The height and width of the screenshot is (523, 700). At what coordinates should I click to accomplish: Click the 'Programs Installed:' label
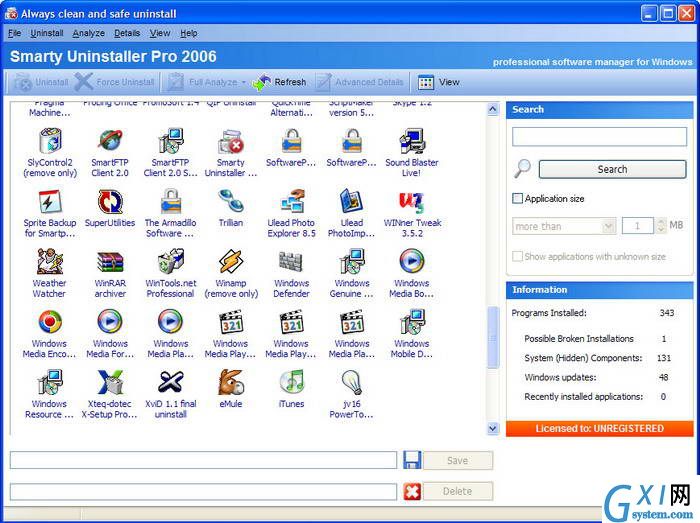coord(549,313)
